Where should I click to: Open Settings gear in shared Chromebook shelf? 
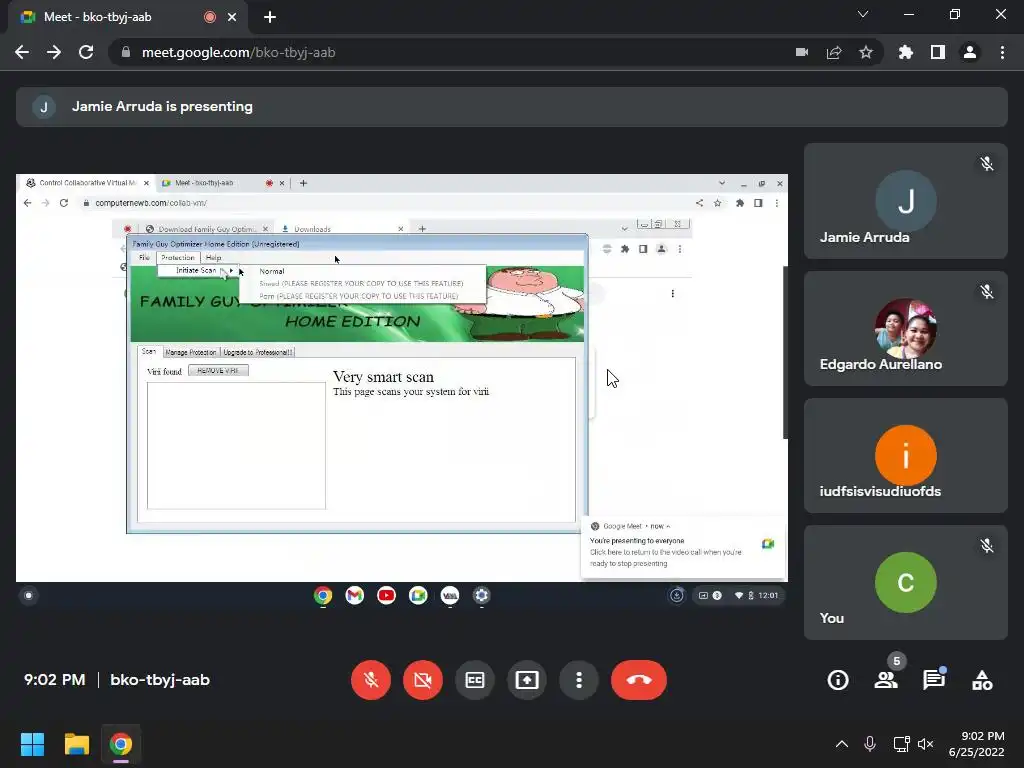click(x=481, y=595)
